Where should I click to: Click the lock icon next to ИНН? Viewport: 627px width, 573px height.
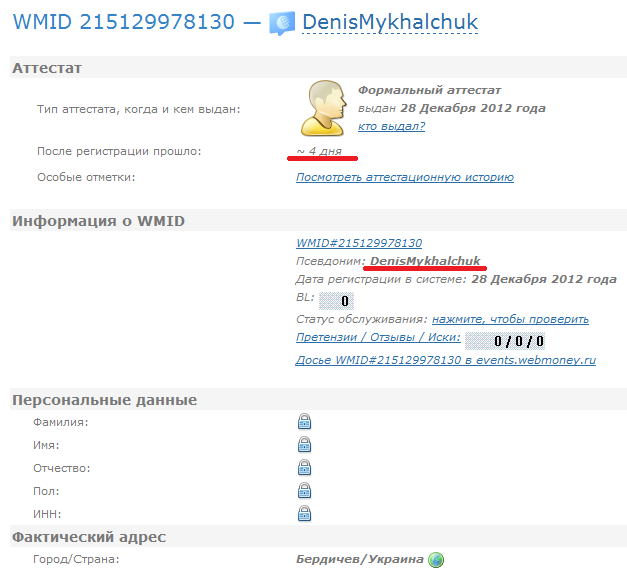click(304, 513)
